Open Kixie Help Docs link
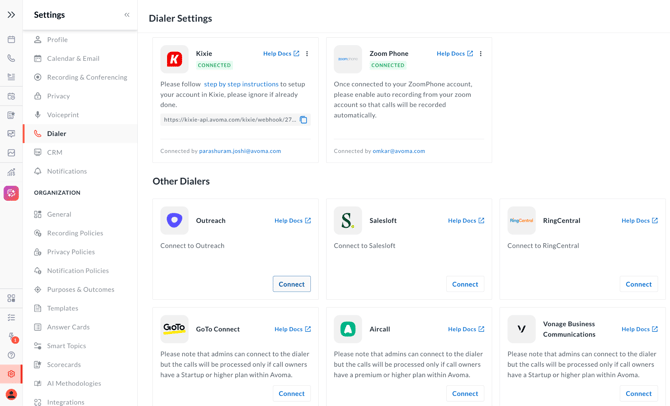Viewport: 670px width, 406px height. pos(281,53)
